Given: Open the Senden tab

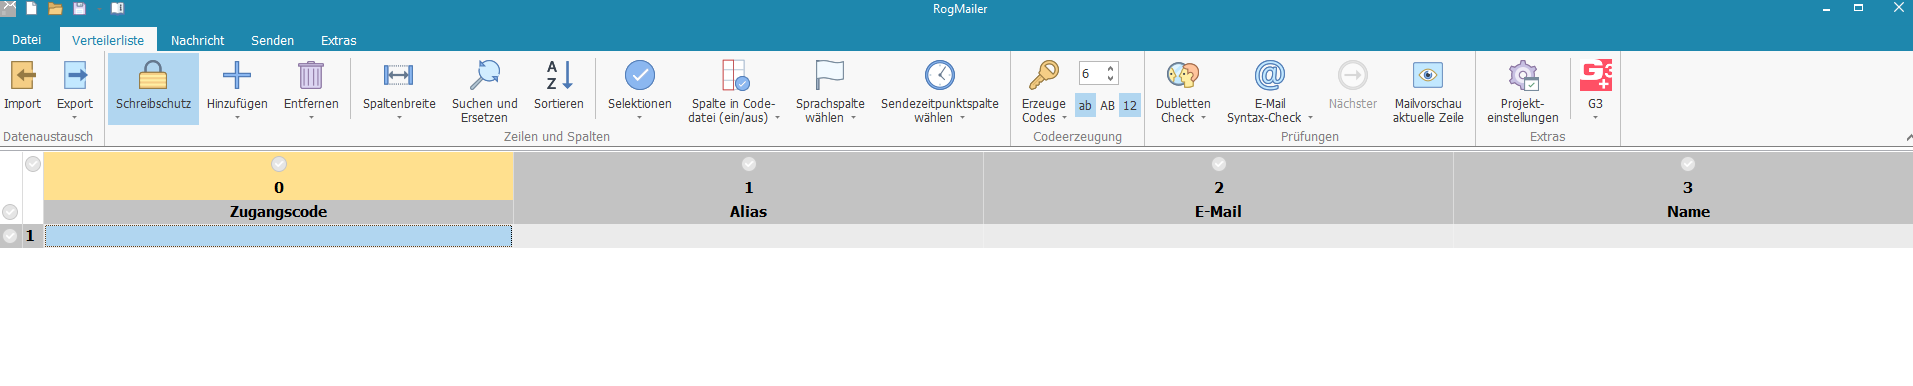Looking at the screenshot, I should tap(272, 40).
